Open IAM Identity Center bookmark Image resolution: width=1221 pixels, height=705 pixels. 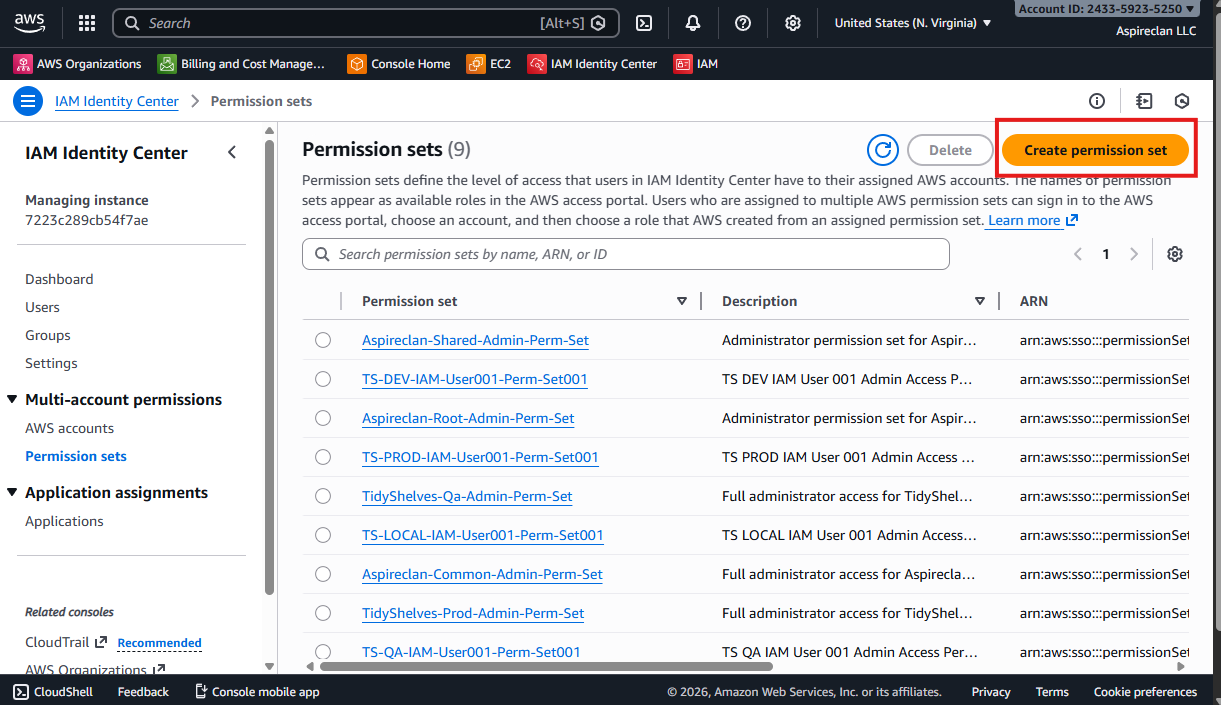tap(592, 64)
